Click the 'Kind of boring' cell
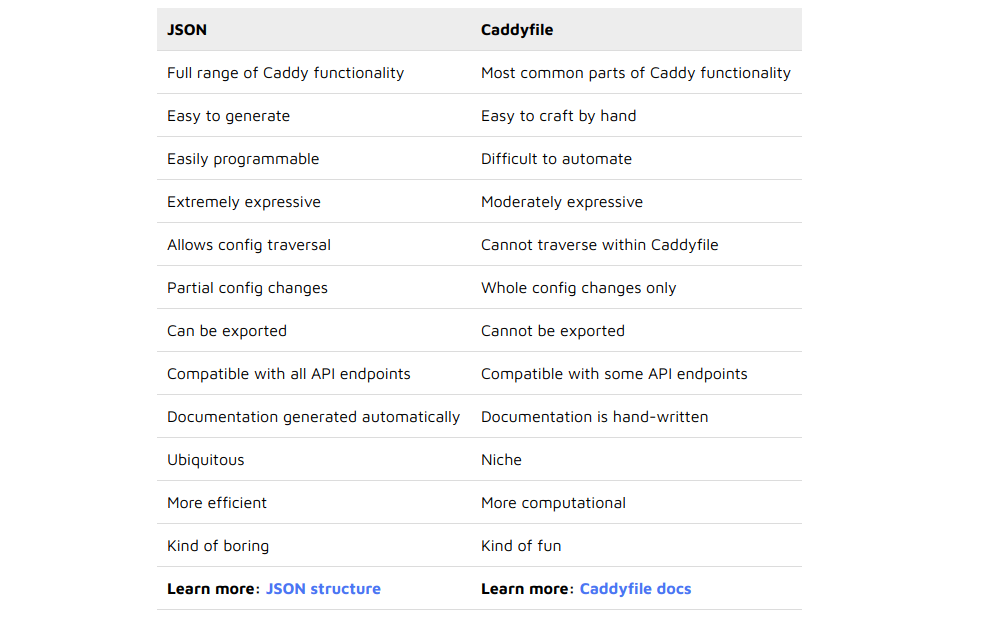Screen dimensions: 1007x641 (x=218, y=546)
